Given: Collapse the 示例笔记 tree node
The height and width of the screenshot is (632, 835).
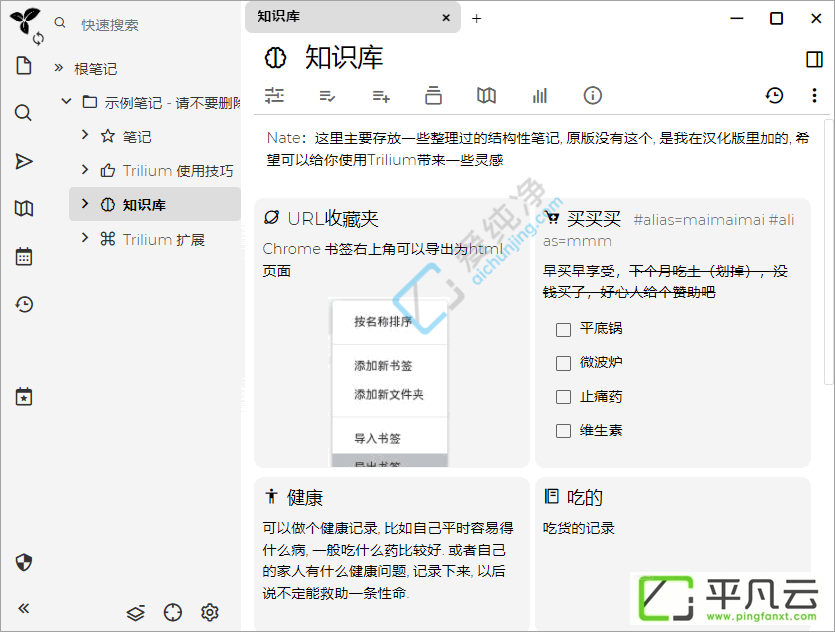Looking at the screenshot, I should tap(67, 101).
